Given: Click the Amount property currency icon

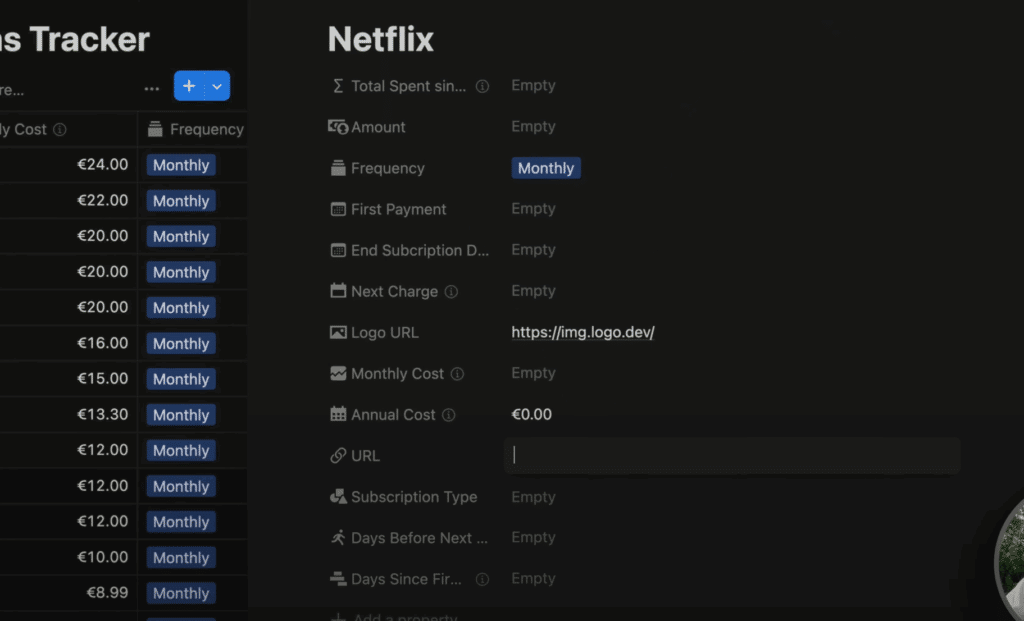Looking at the screenshot, I should pyautogui.click(x=338, y=127).
